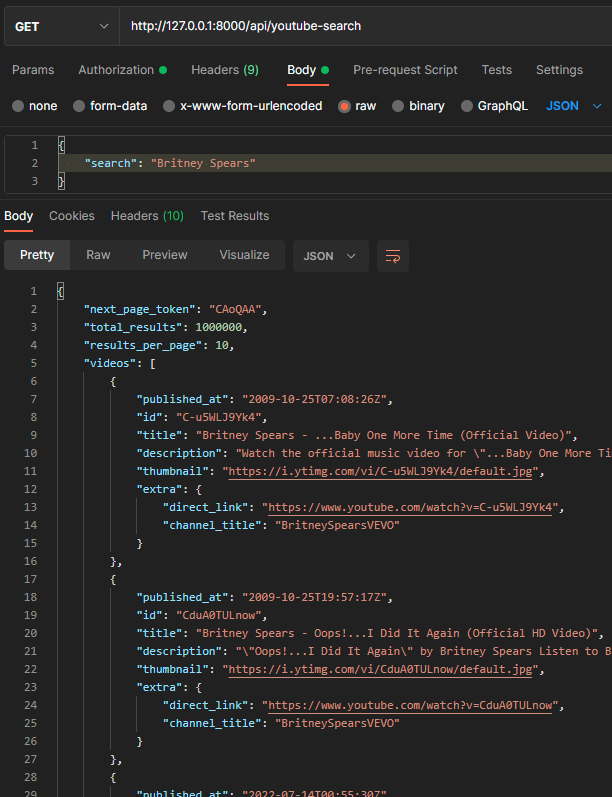The width and height of the screenshot is (612, 797).
Task: Switch to response Body tab
Action: tap(18, 216)
